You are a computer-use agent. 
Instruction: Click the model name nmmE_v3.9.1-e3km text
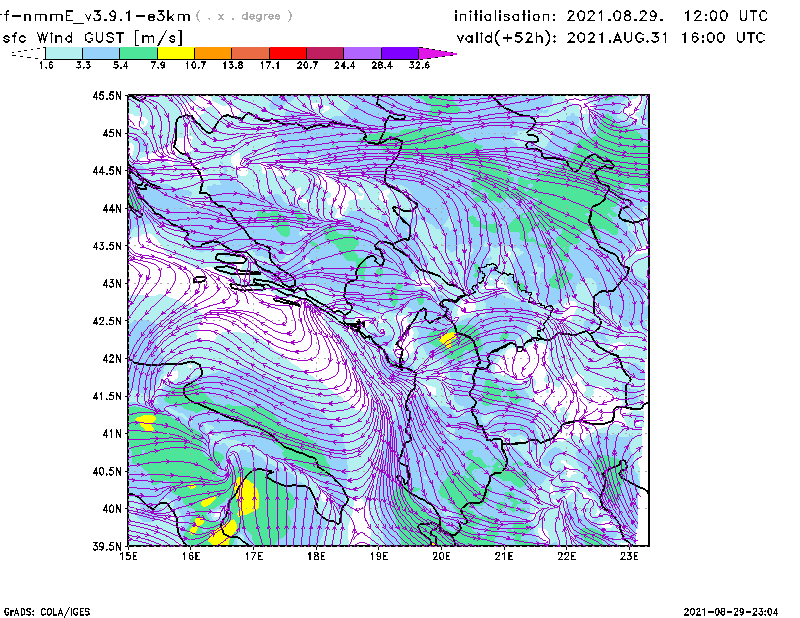106,16
